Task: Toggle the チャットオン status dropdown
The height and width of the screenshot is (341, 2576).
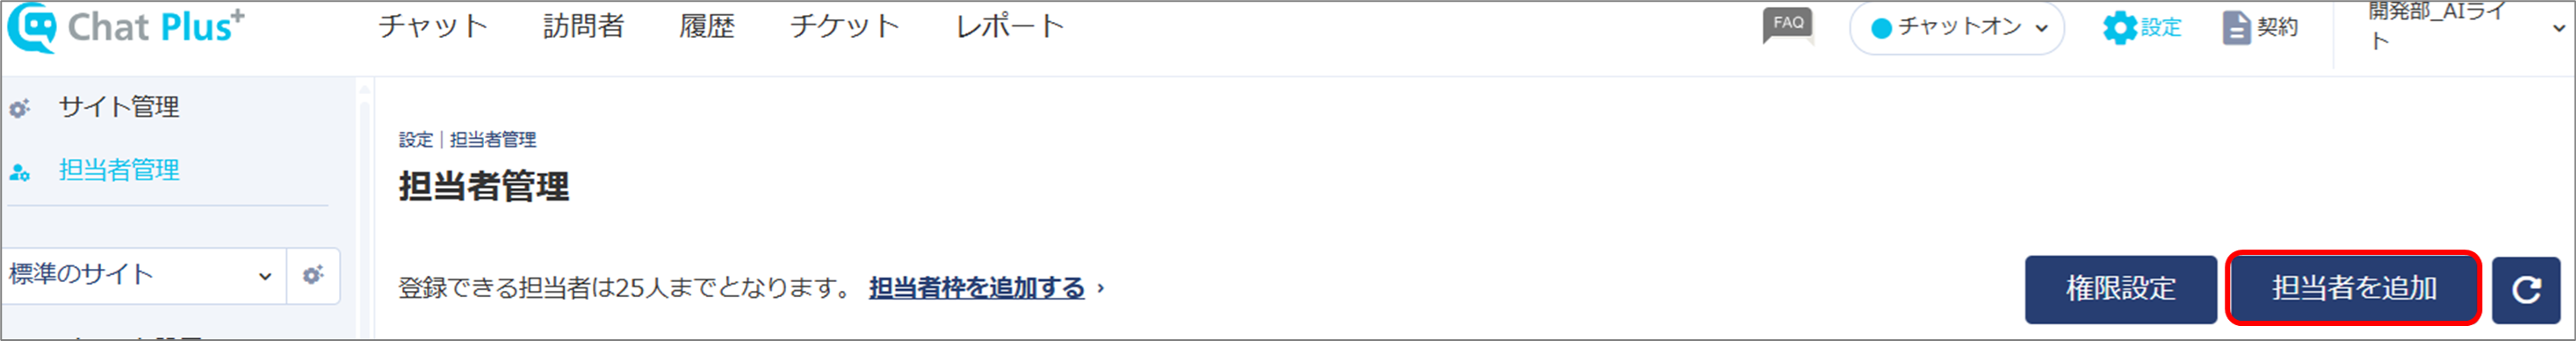Action: pyautogui.click(x=1957, y=27)
